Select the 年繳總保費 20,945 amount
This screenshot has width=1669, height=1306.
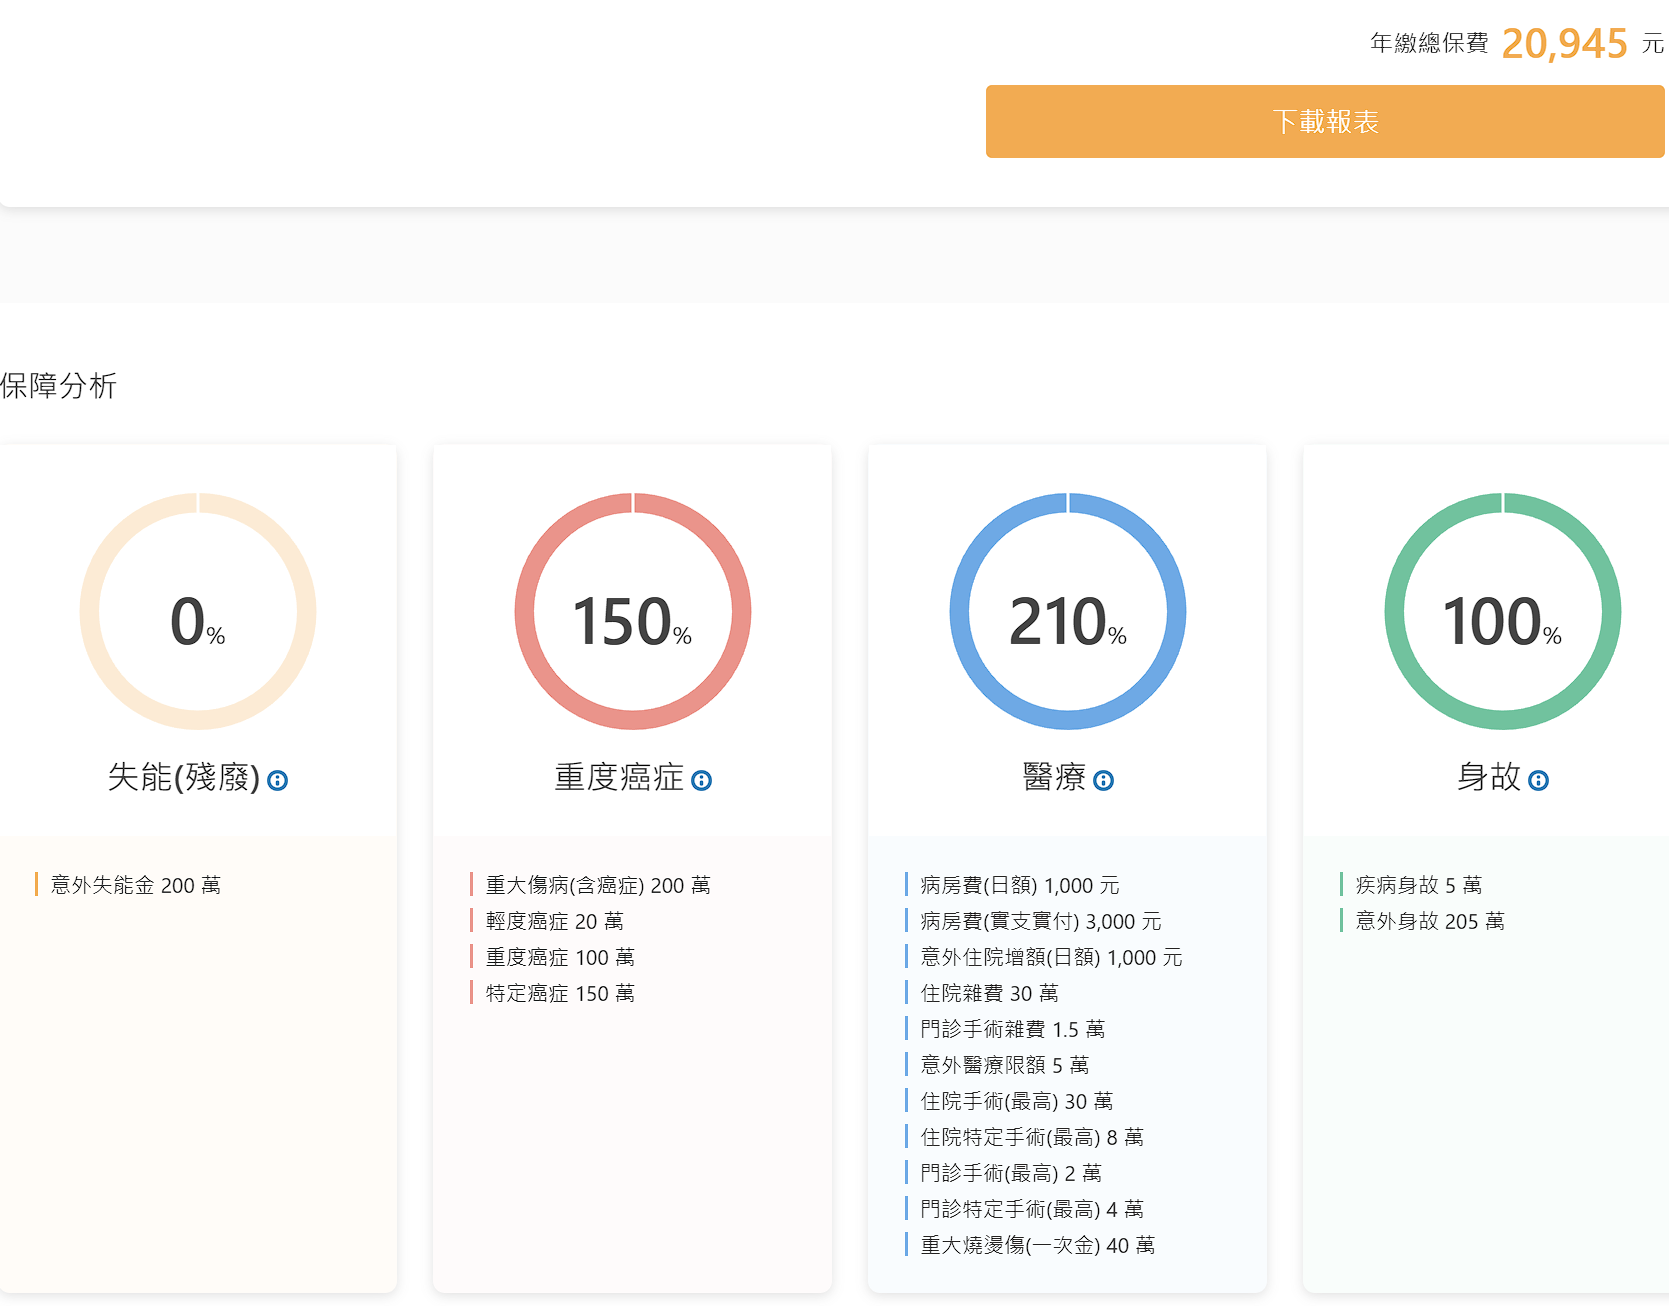pos(1565,43)
